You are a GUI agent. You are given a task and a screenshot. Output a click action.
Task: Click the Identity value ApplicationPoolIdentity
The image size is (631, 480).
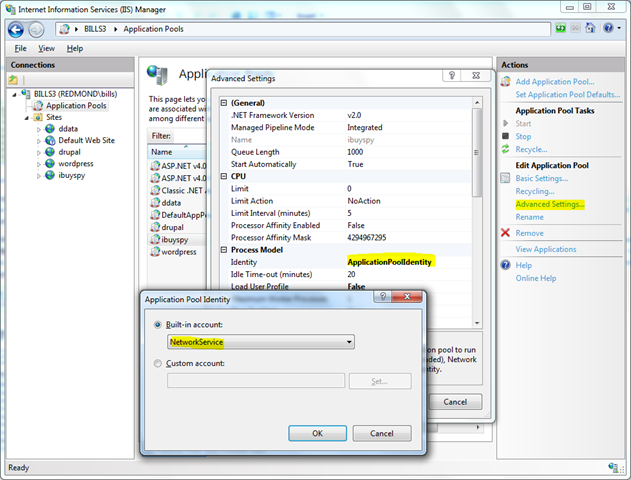pyautogui.click(x=390, y=262)
